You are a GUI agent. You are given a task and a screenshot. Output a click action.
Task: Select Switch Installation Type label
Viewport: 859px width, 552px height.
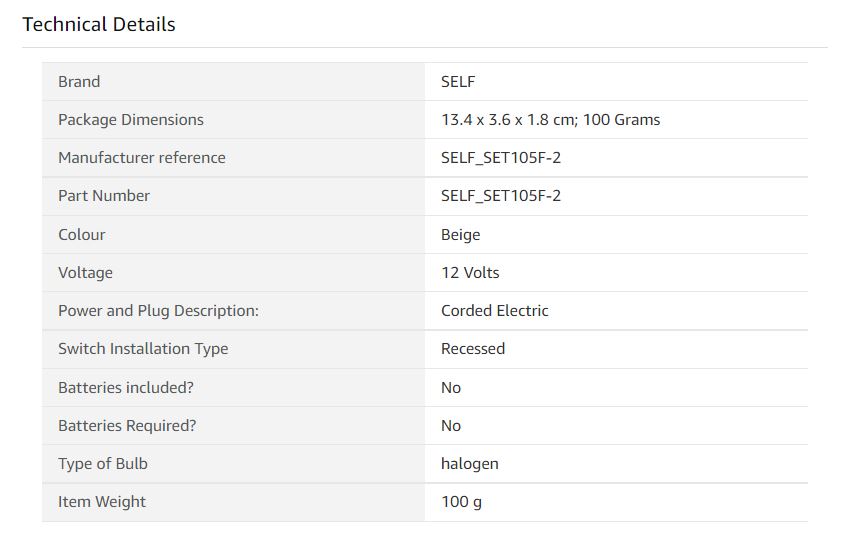pyautogui.click(x=143, y=349)
